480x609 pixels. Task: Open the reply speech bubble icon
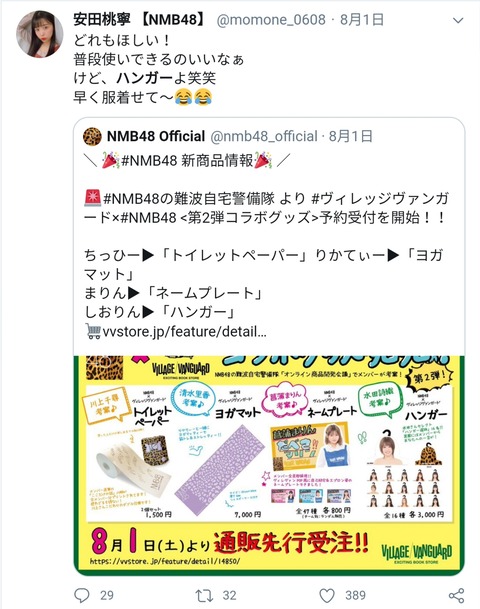point(82,595)
